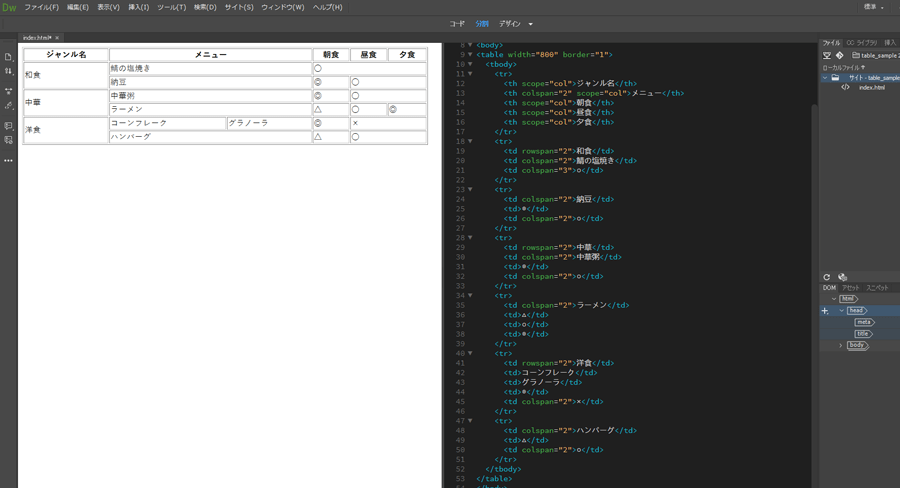
Task: Select index.html in the Files panel
Action: [x=871, y=87]
